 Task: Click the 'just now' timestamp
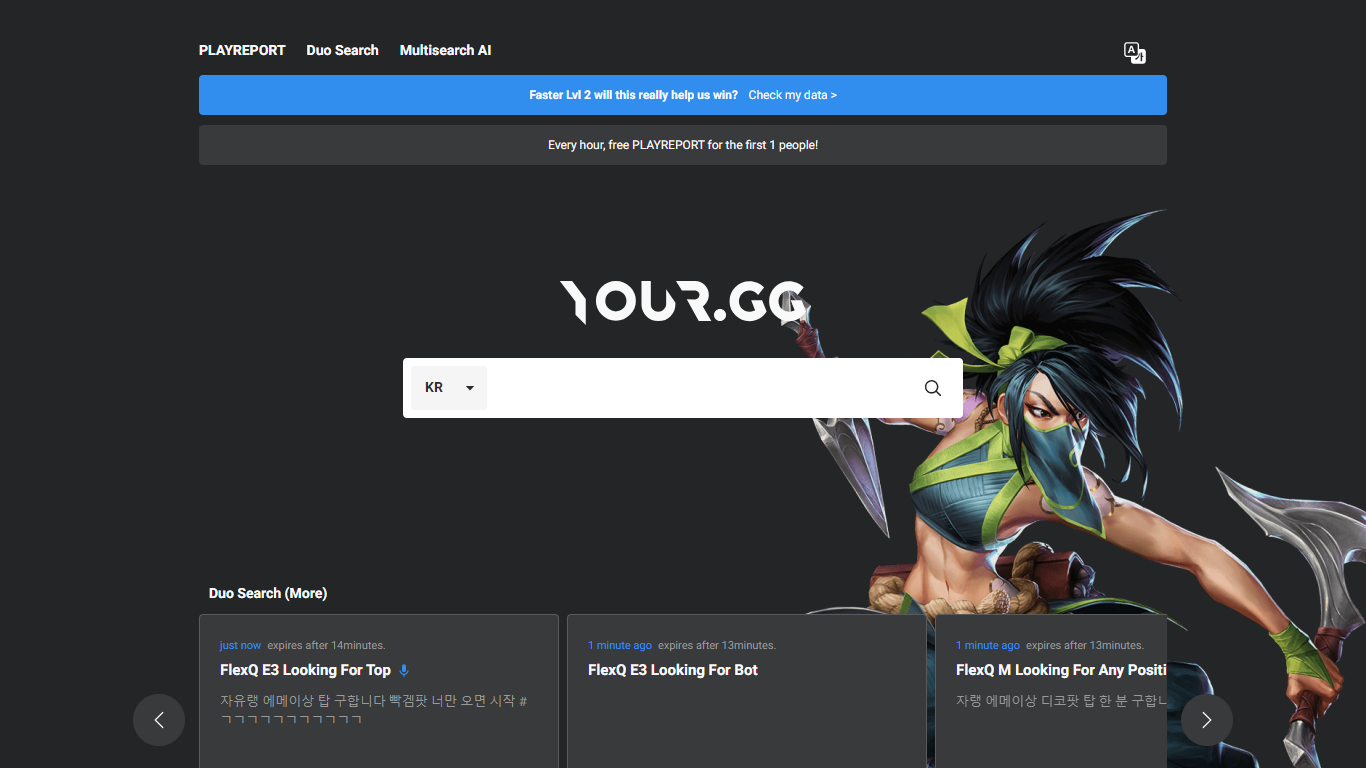(x=240, y=645)
